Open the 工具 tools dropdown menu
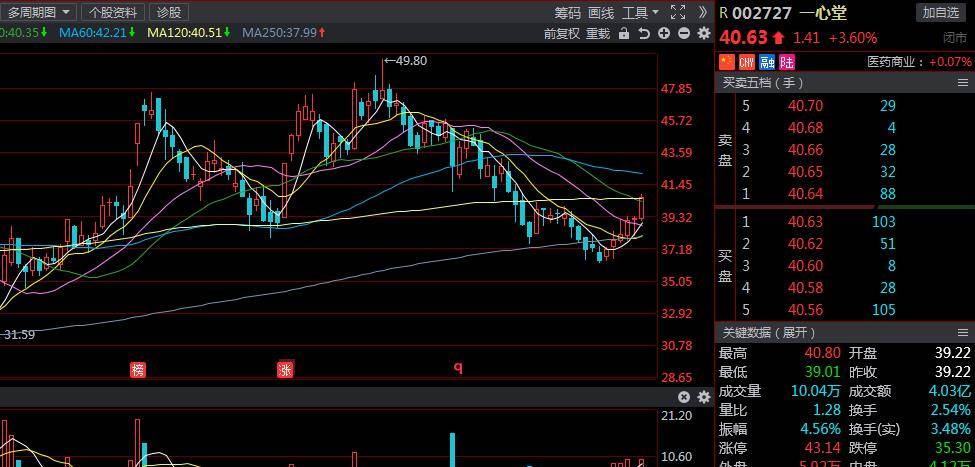The width and height of the screenshot is (975, 467). (640, 12)
